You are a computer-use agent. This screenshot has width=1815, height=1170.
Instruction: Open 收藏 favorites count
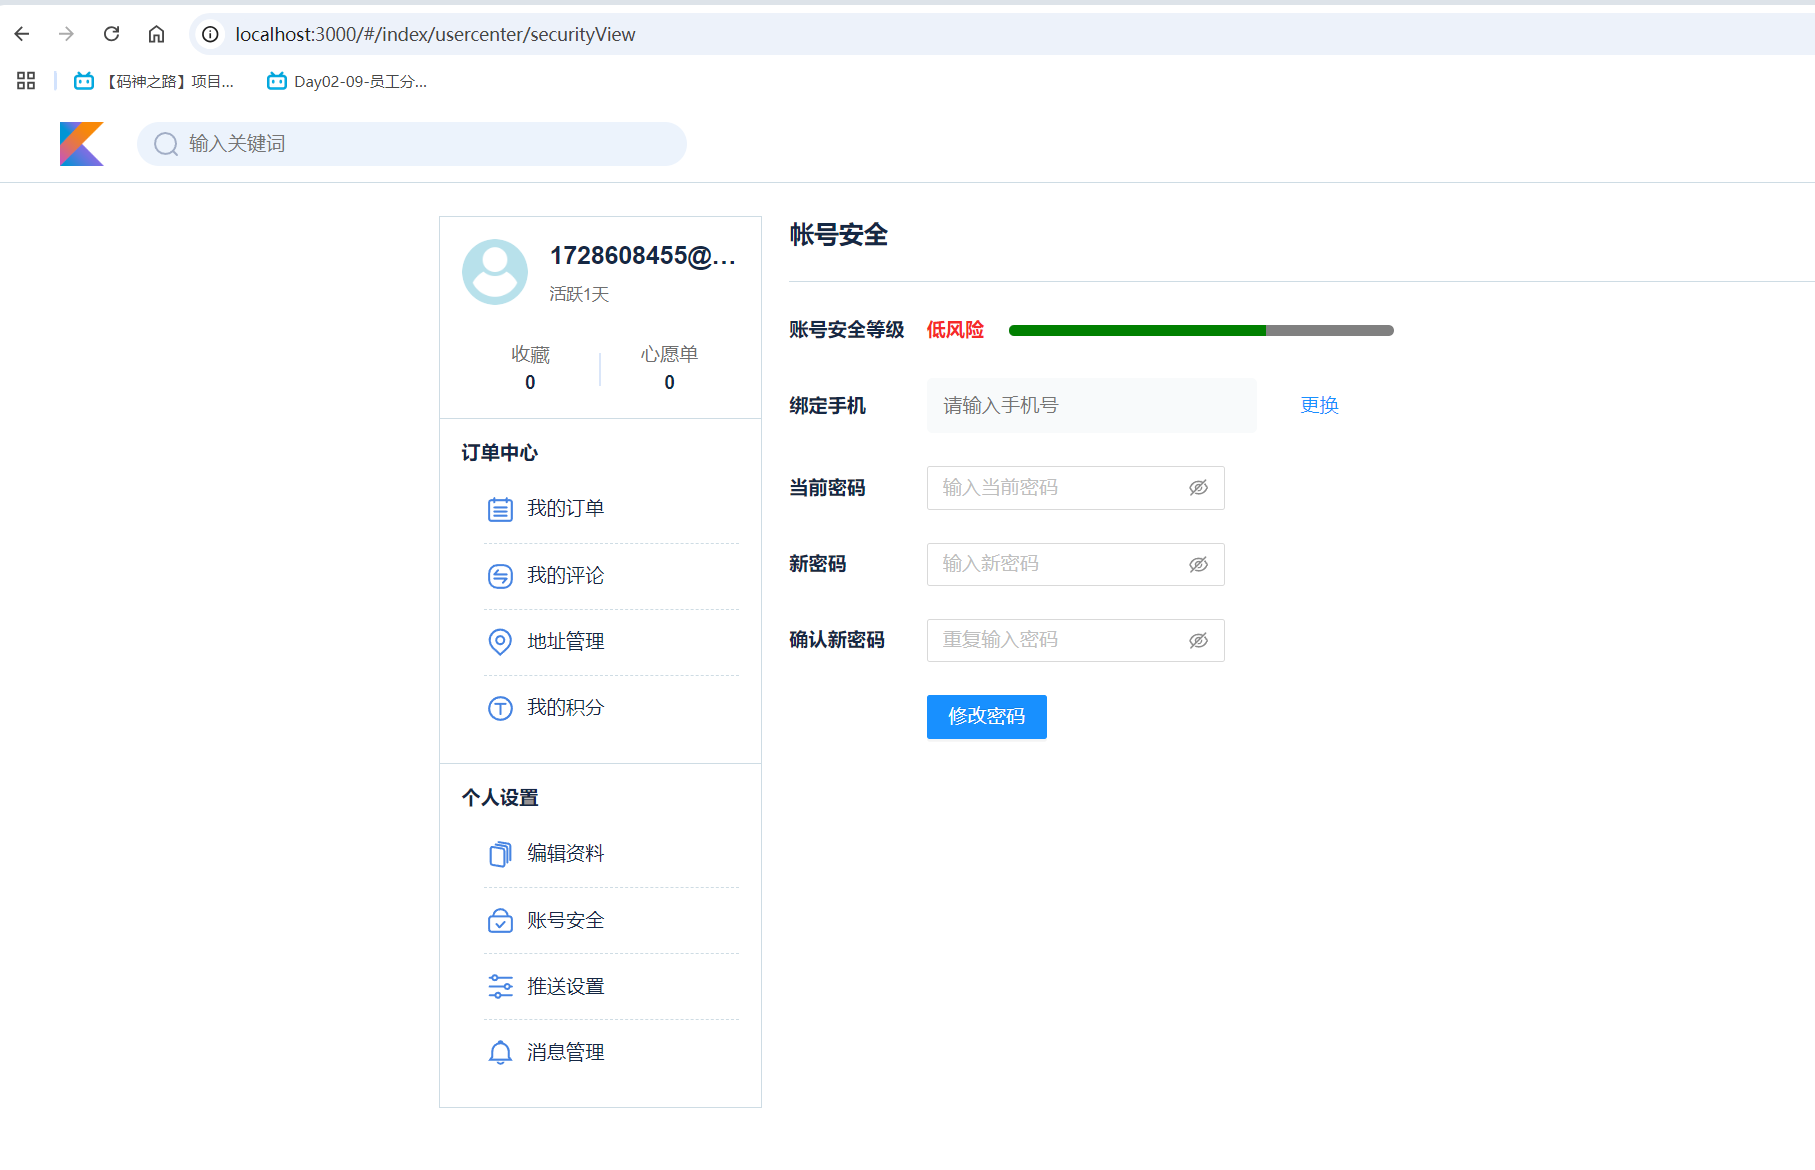pos(530,368)
